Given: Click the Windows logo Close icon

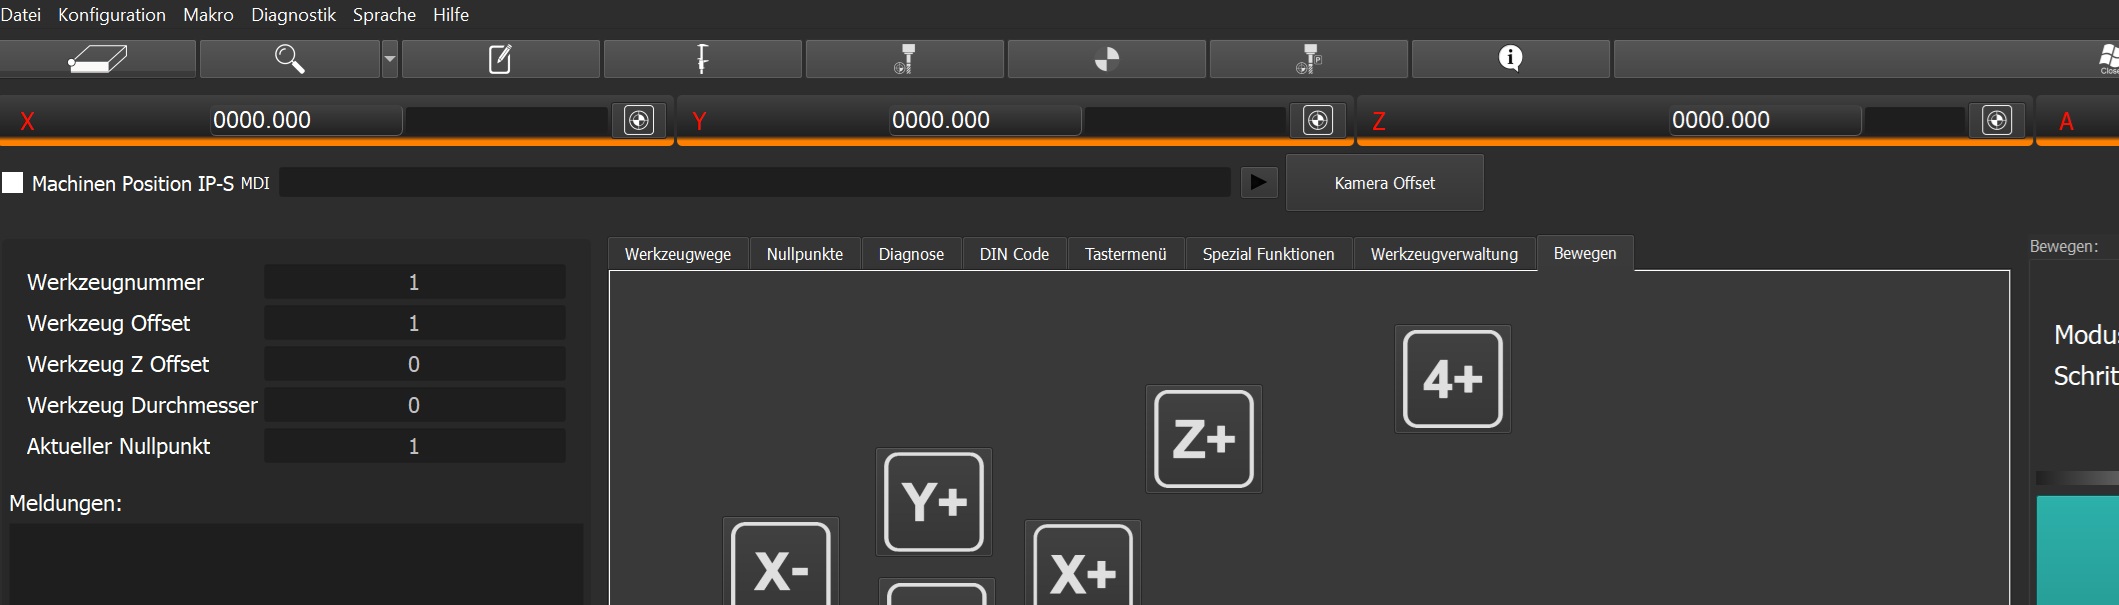Looking at the screenshot, I should coord(2108,59).
